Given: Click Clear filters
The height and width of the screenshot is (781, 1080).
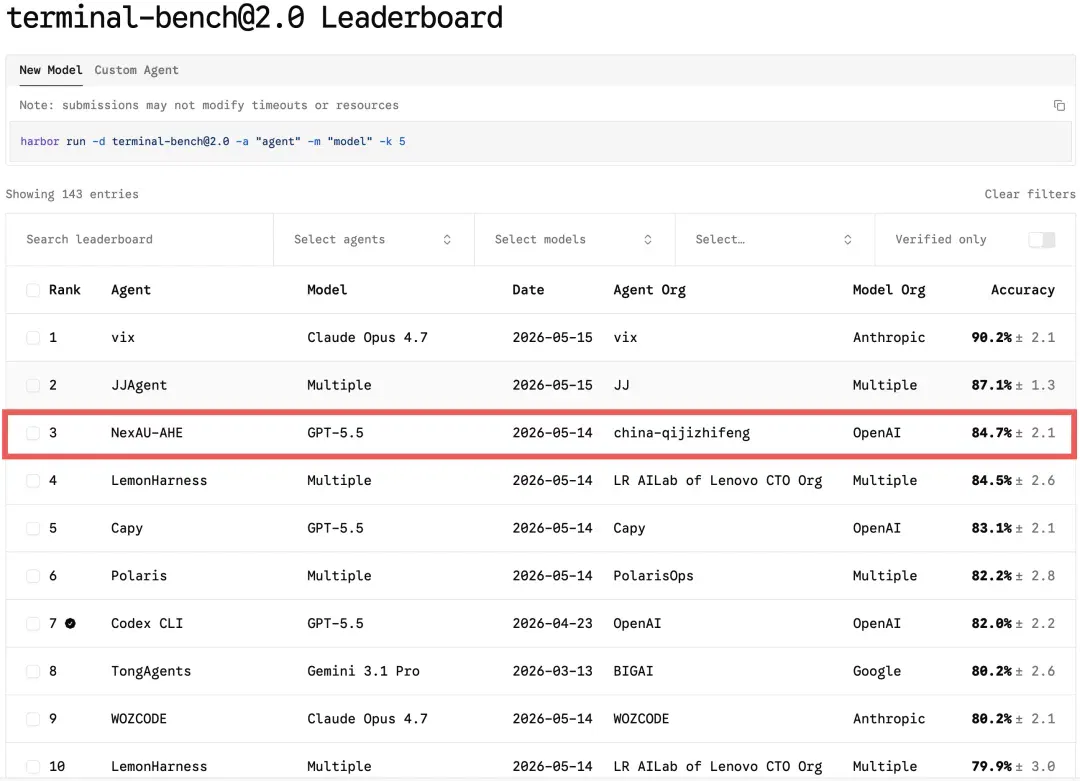Looking at the screenshot, I should [1030, 194].
